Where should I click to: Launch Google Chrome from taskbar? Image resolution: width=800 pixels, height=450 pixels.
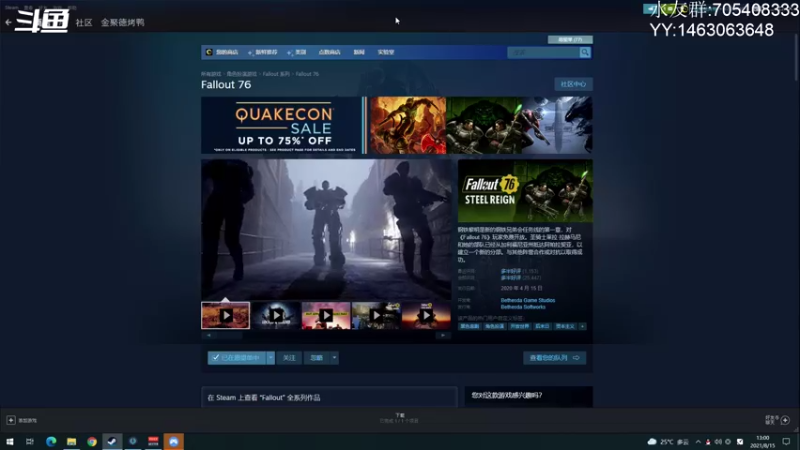[92, 442]
